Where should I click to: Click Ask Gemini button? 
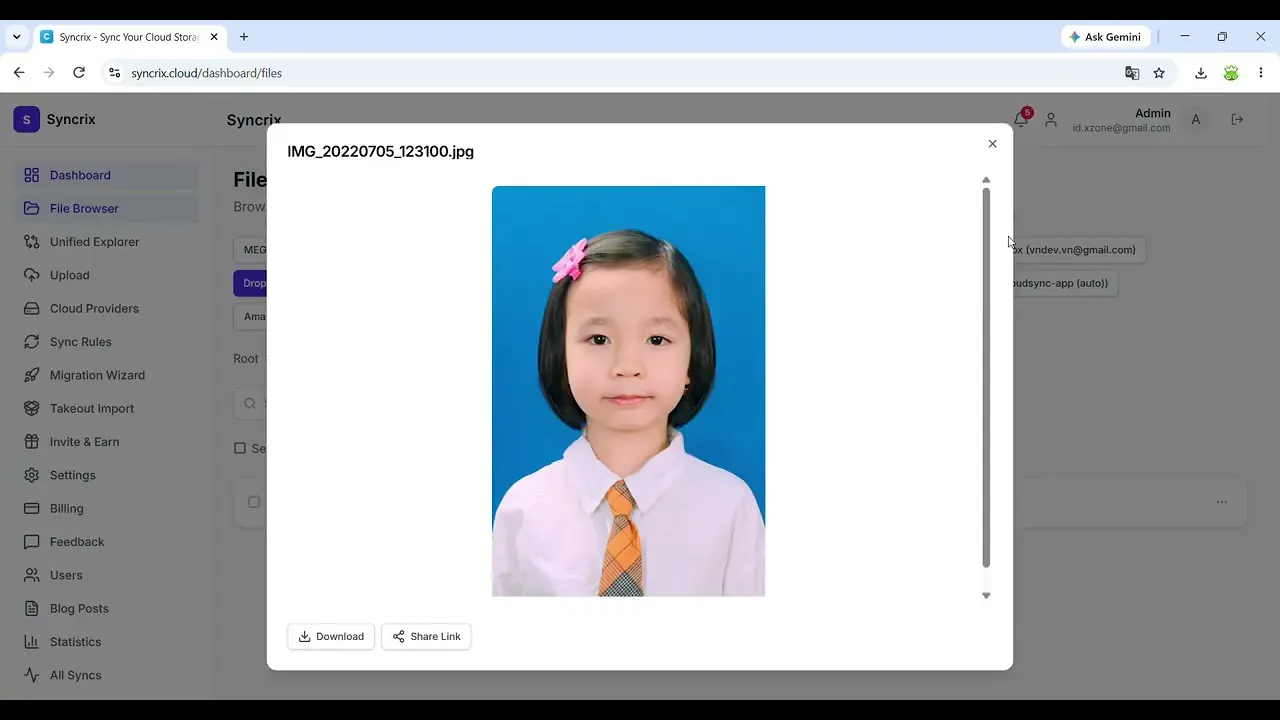click(x=1105, y=37)
